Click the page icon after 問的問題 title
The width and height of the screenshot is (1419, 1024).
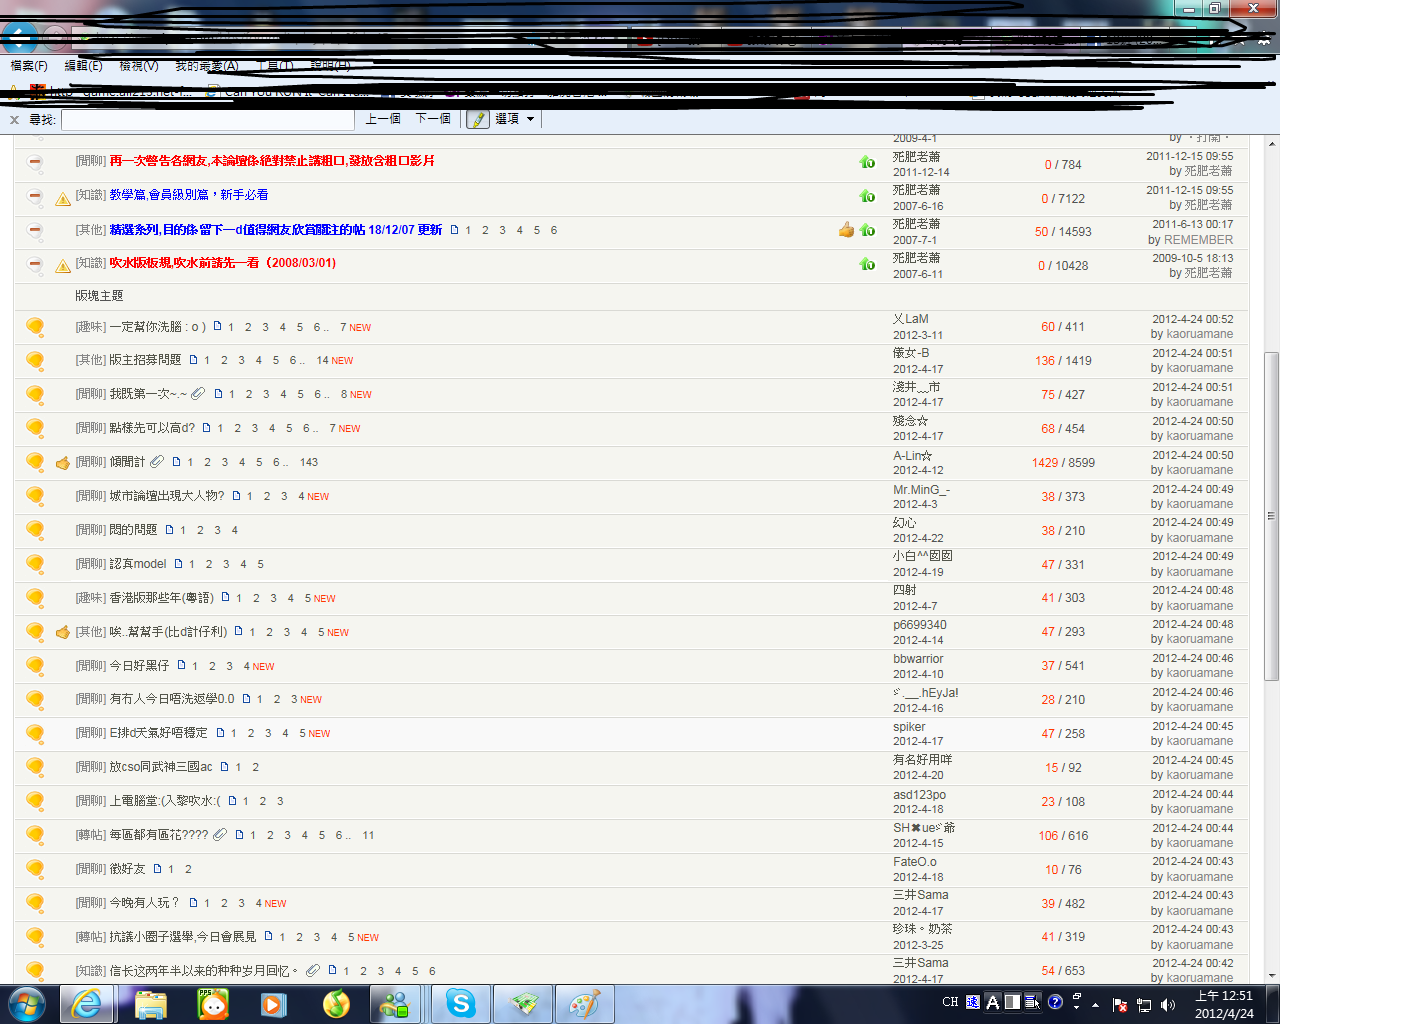[170, 530]
